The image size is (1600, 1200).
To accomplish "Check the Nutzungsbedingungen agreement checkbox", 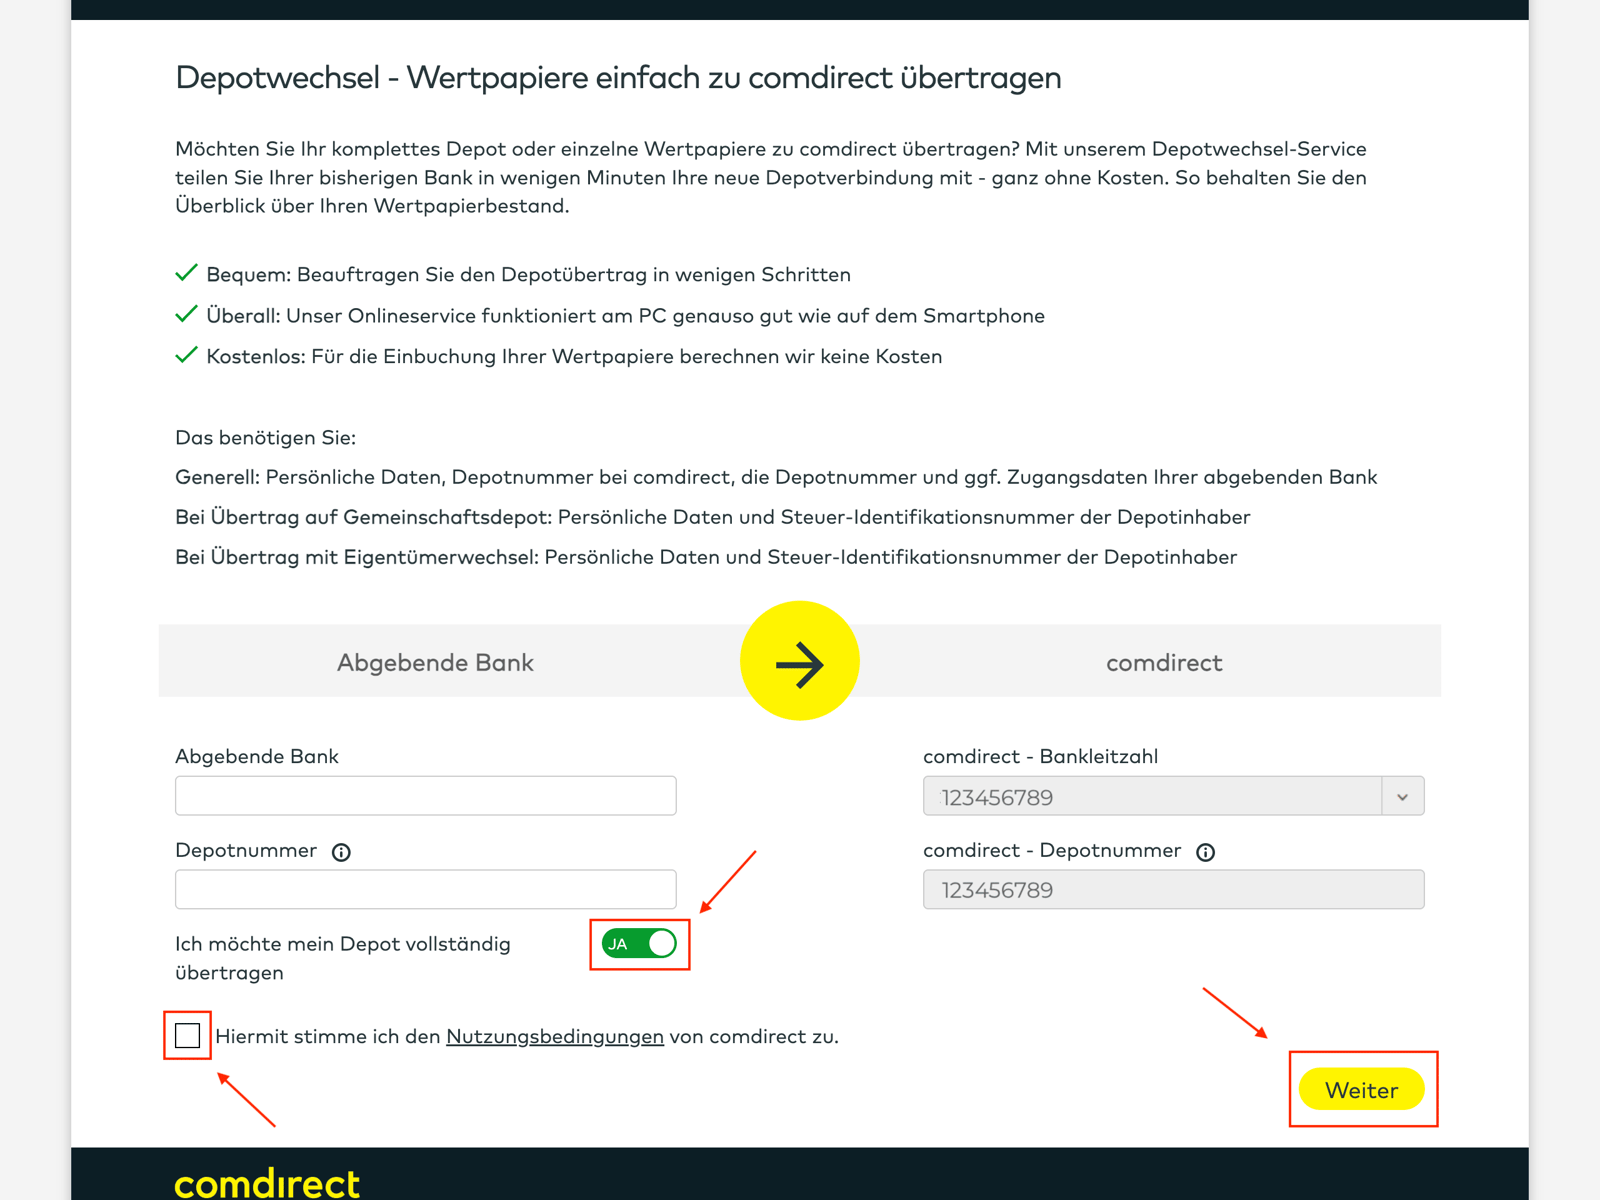I will (x=186, y=1036).
